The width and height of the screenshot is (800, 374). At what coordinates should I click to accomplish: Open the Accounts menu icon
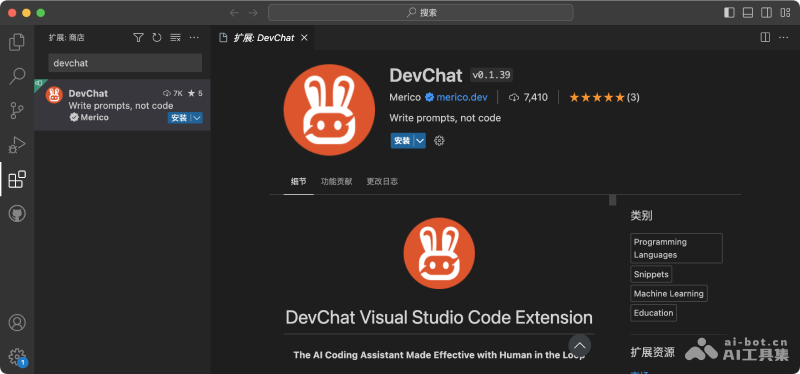[x=17, y=322]
